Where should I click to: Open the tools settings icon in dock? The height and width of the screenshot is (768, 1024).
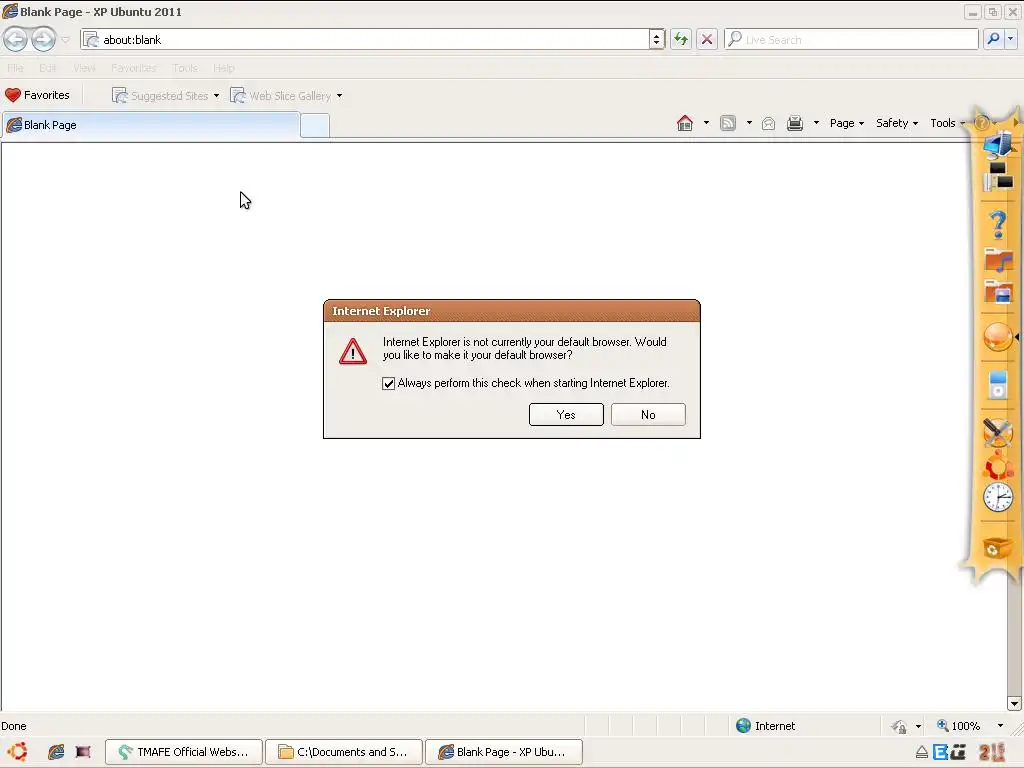997,432
